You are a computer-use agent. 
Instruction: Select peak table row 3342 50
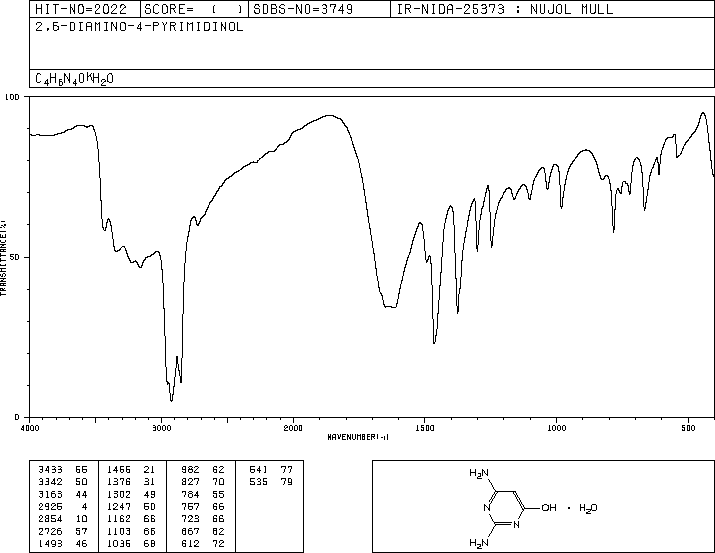(x=62, y=481)
